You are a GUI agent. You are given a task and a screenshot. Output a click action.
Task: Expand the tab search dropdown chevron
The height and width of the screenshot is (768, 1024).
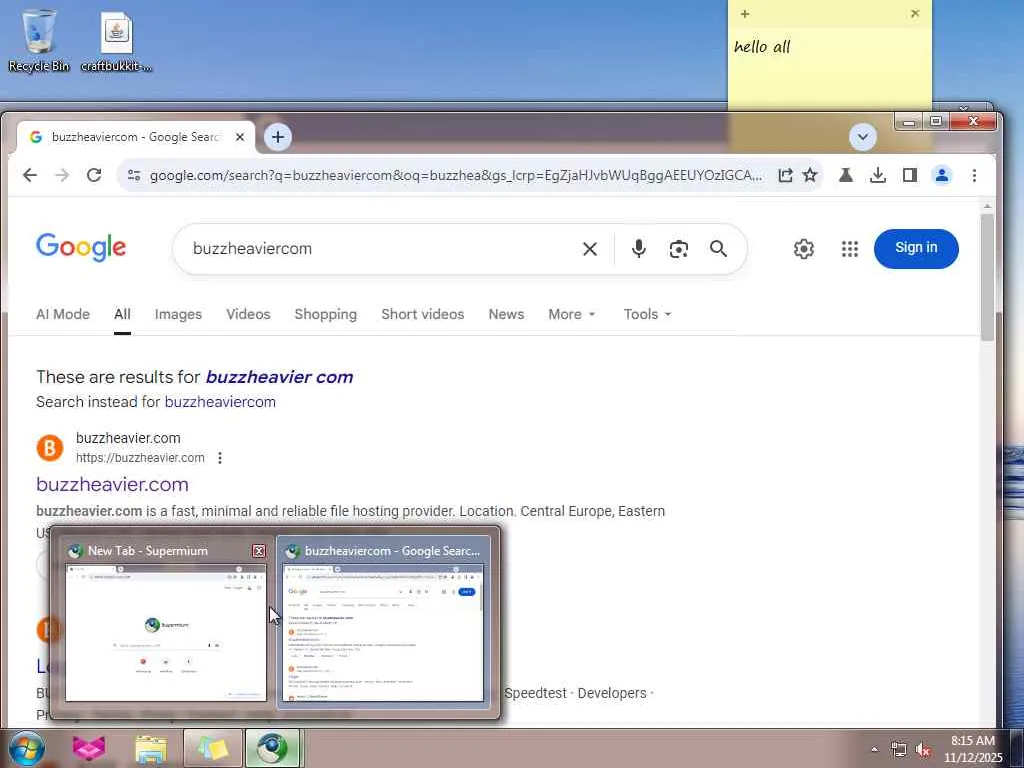(863, 137)
